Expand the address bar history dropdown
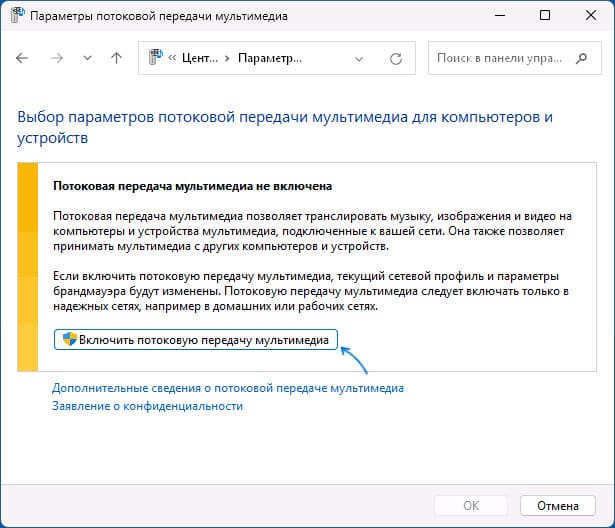 pyautogui.click(x=358, y=59)
